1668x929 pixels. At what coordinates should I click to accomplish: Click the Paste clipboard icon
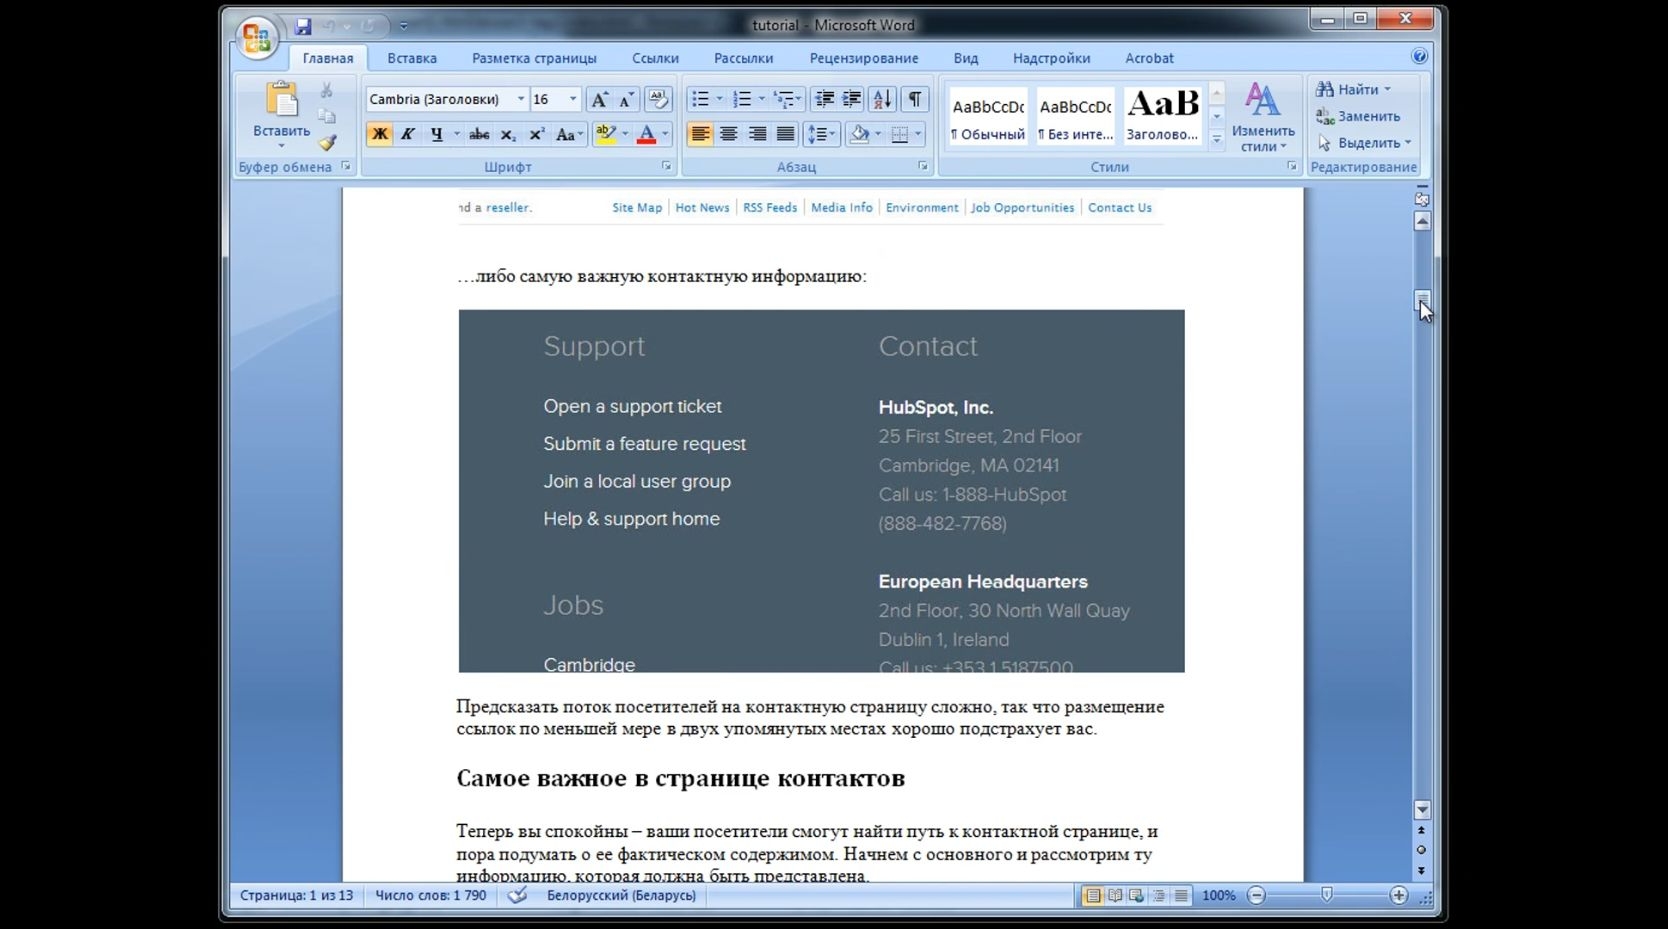tap(282, 100)
